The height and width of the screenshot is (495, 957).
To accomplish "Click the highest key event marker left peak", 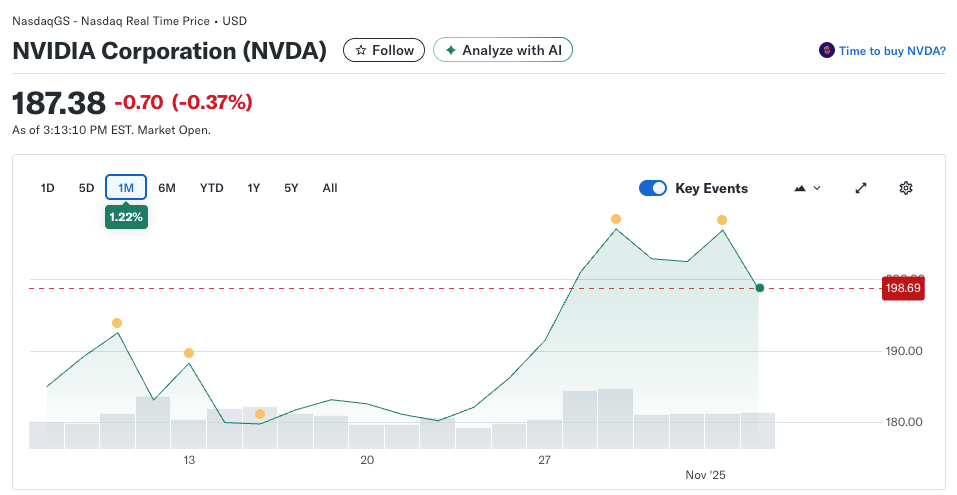I will tap(616, 219).
